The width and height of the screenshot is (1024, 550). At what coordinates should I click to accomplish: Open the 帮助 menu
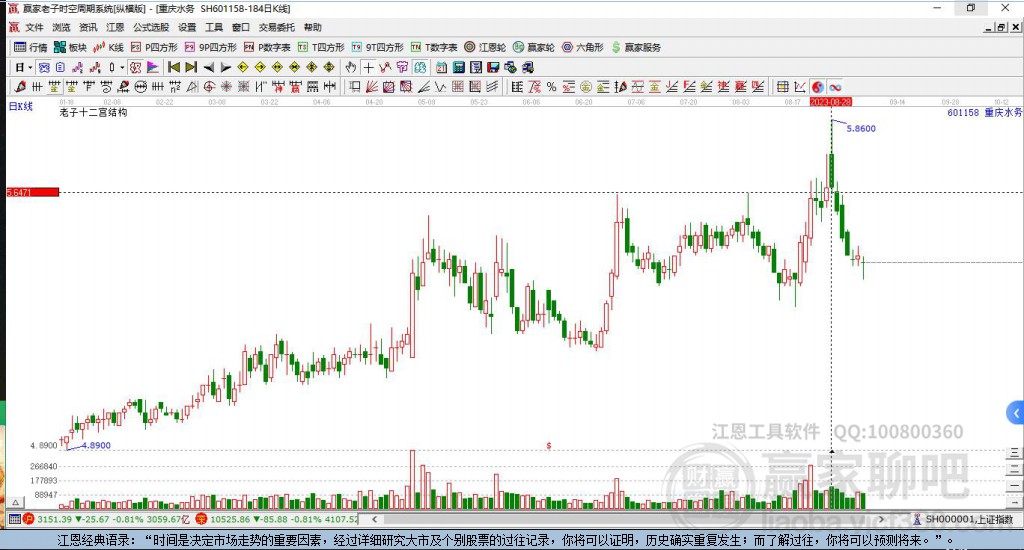pyautogui.click(x=312, y=27)
